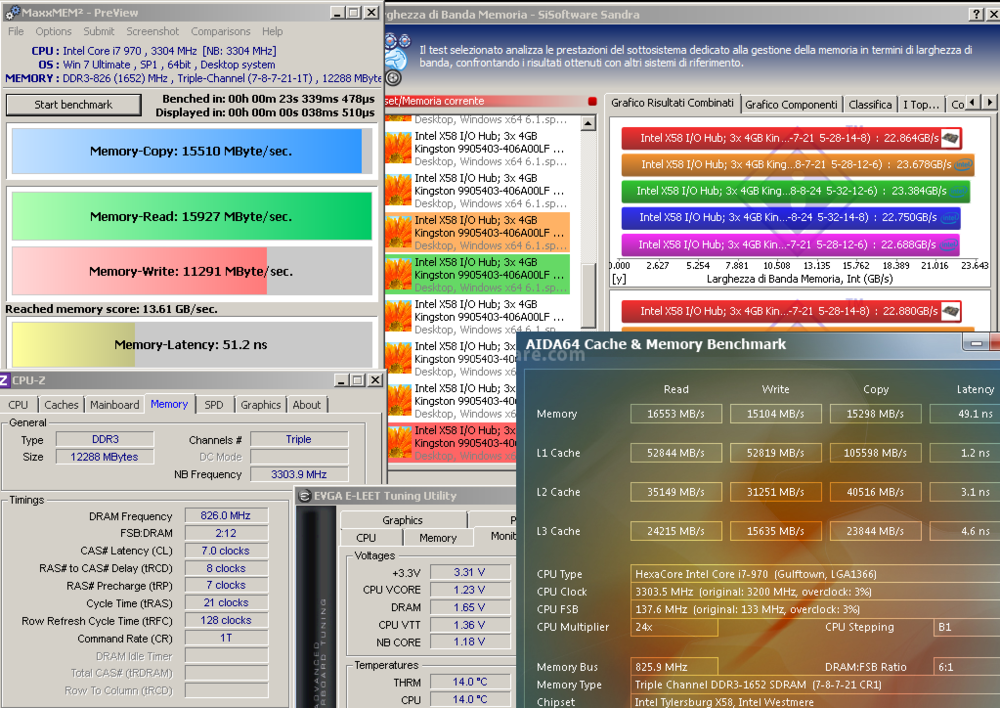Image resolution: width=1000 pixels, height=708 pixels.
Task: Switch to the SPD tab in CPU-Z
Action: [214, 404]
